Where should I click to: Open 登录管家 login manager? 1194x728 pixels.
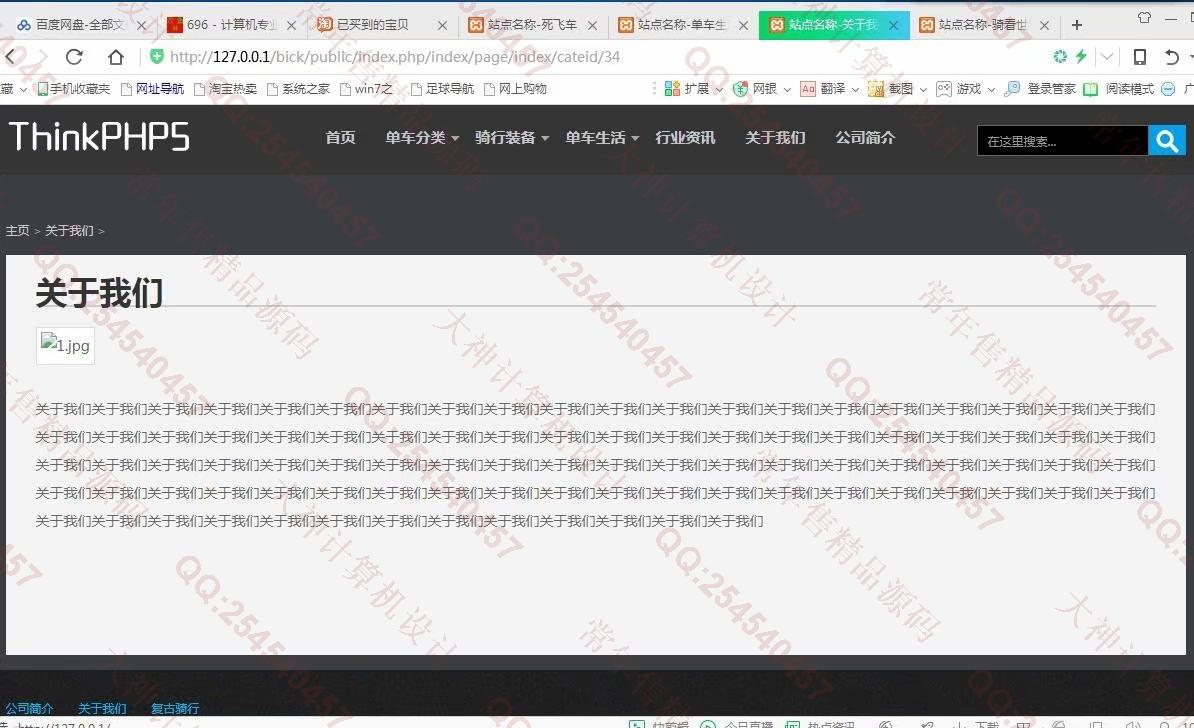[x=1040, y=88]
